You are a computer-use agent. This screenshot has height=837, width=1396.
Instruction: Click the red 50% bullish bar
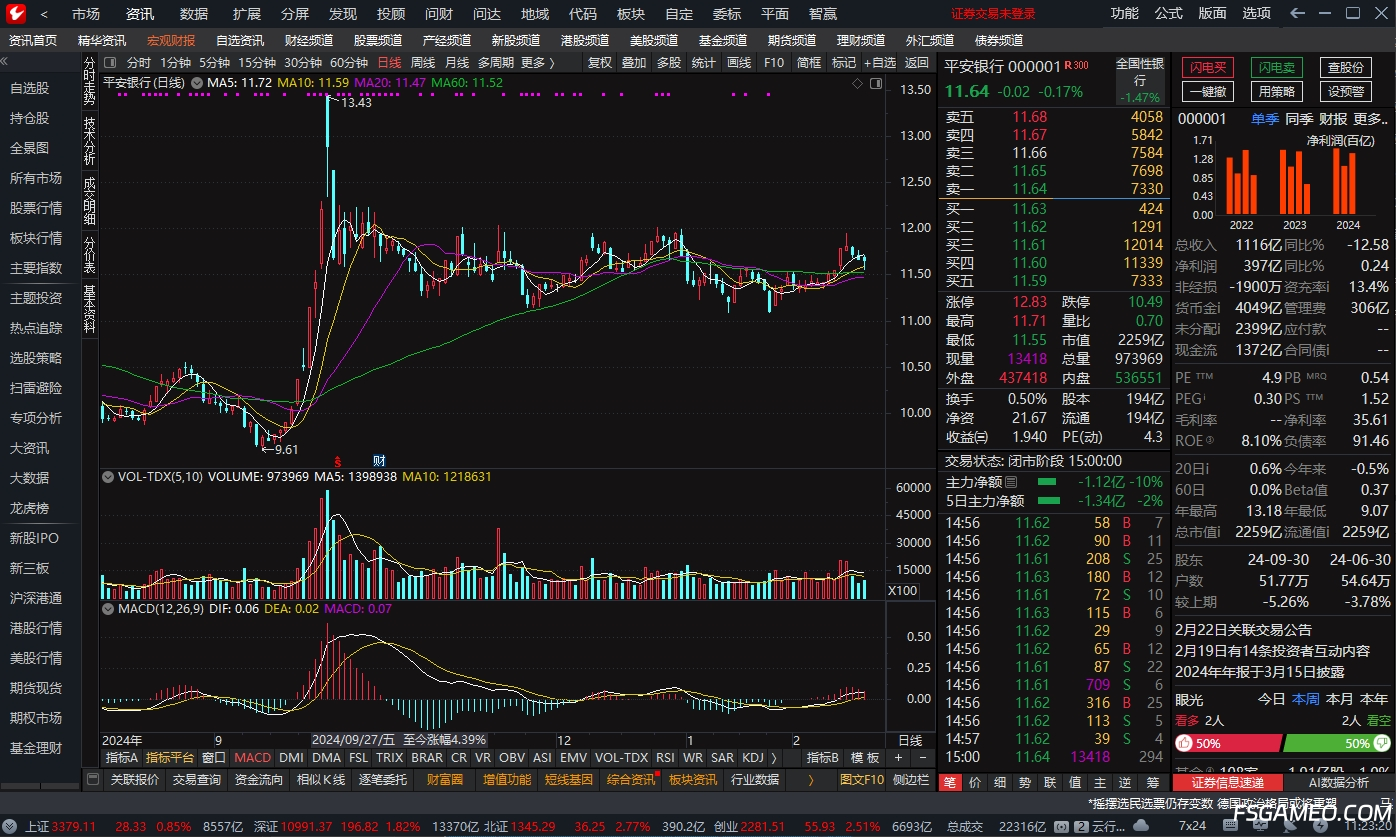(1228, 743)
